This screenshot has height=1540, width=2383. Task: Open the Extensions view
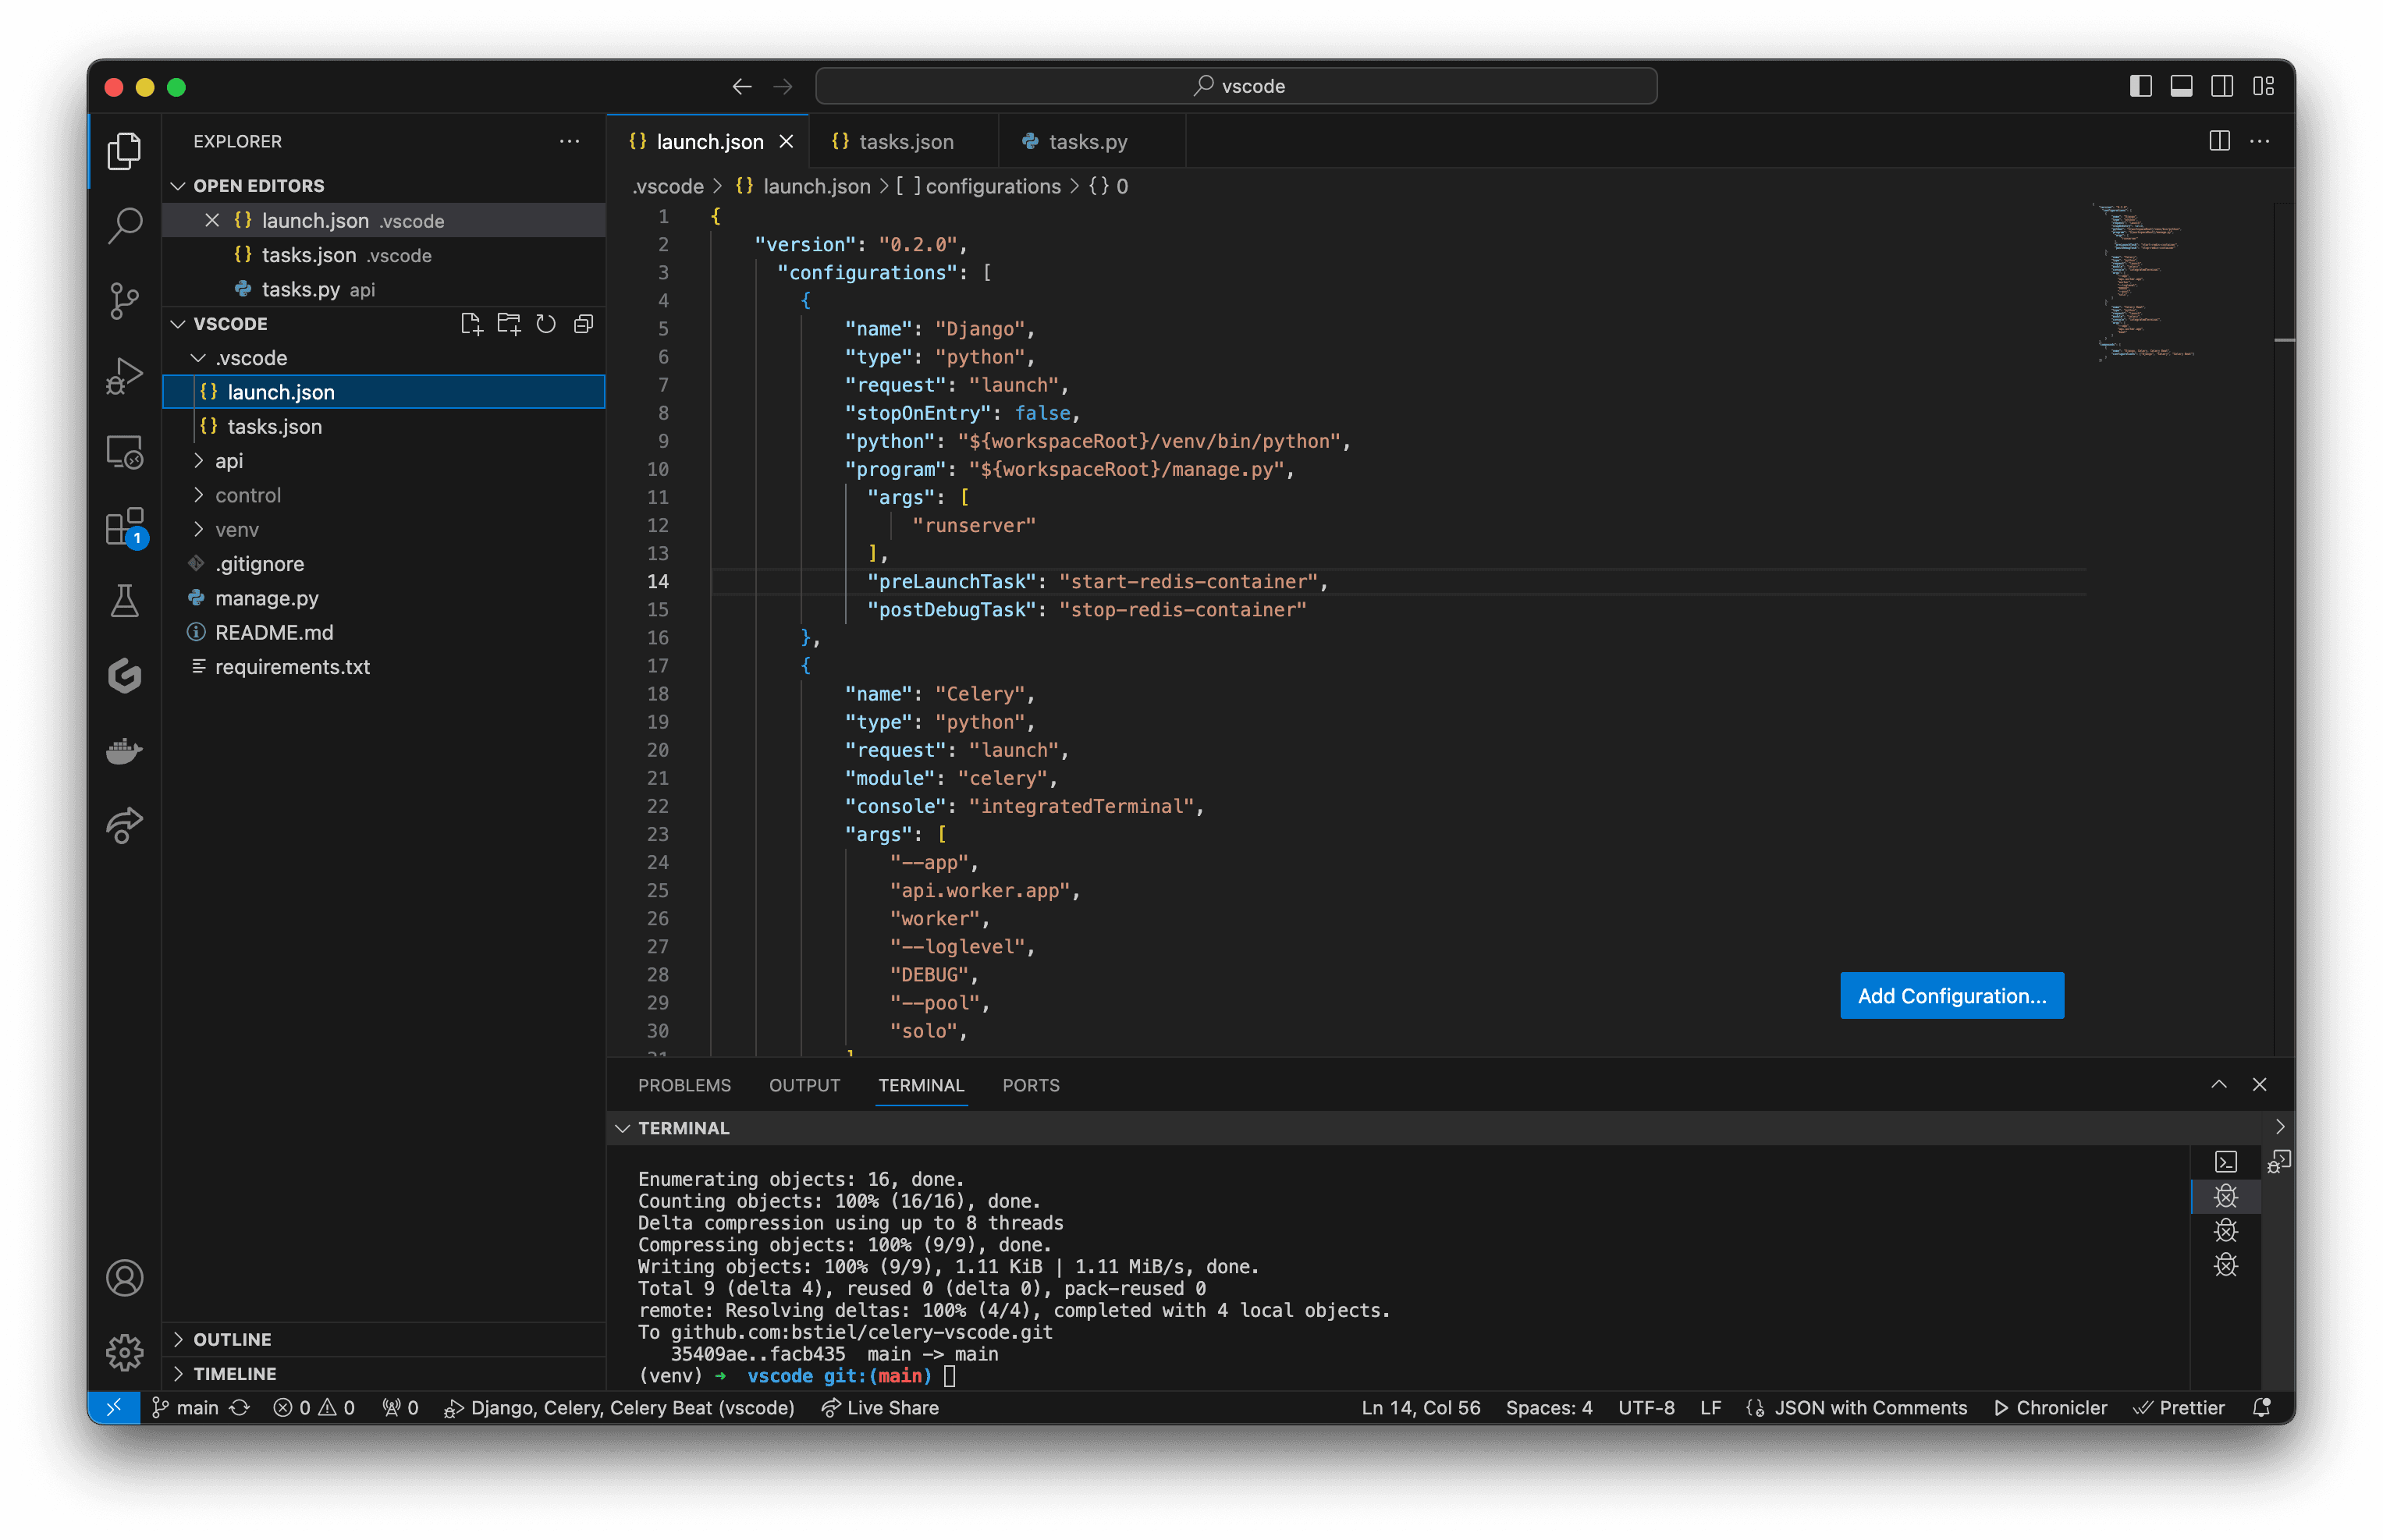click(x=124, y=527)
